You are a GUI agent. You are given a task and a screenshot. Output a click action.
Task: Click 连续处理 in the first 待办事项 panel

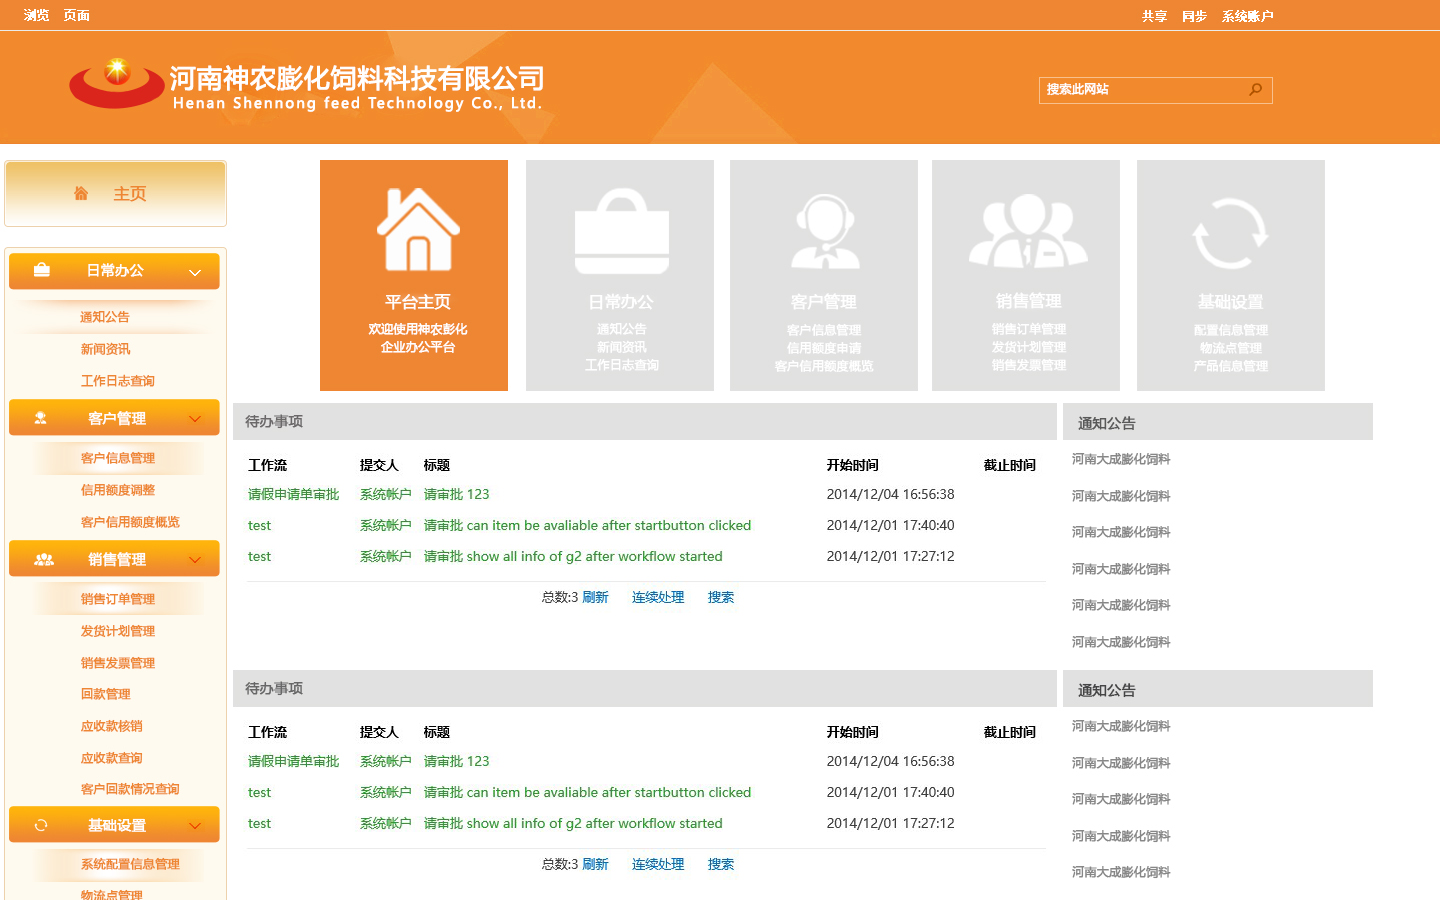click(x=658, y=597)
